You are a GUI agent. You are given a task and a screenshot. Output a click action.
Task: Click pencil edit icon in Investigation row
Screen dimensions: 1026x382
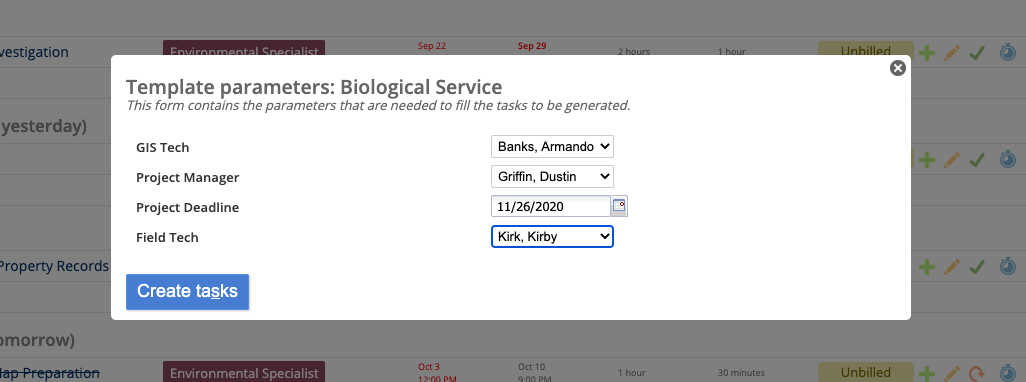[952, 52]
